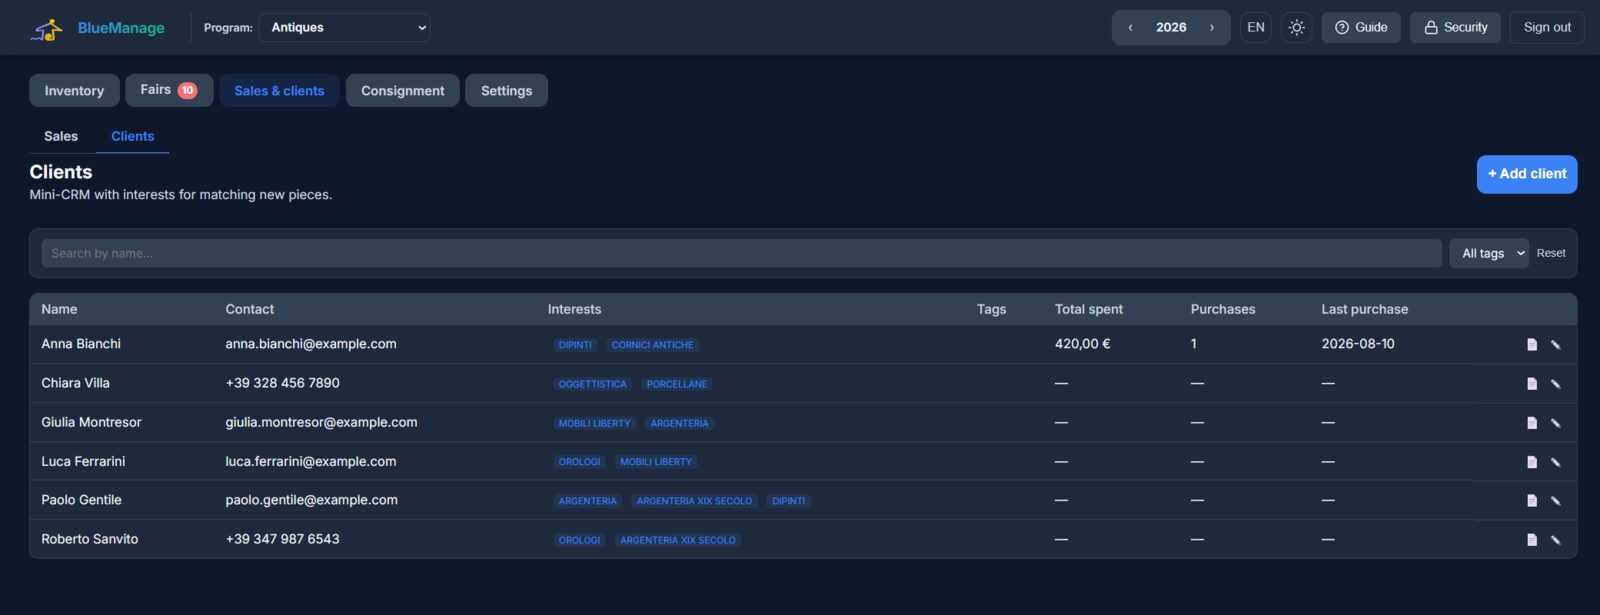Click email anna.bianchi@example.com

(x=311, y=344)
